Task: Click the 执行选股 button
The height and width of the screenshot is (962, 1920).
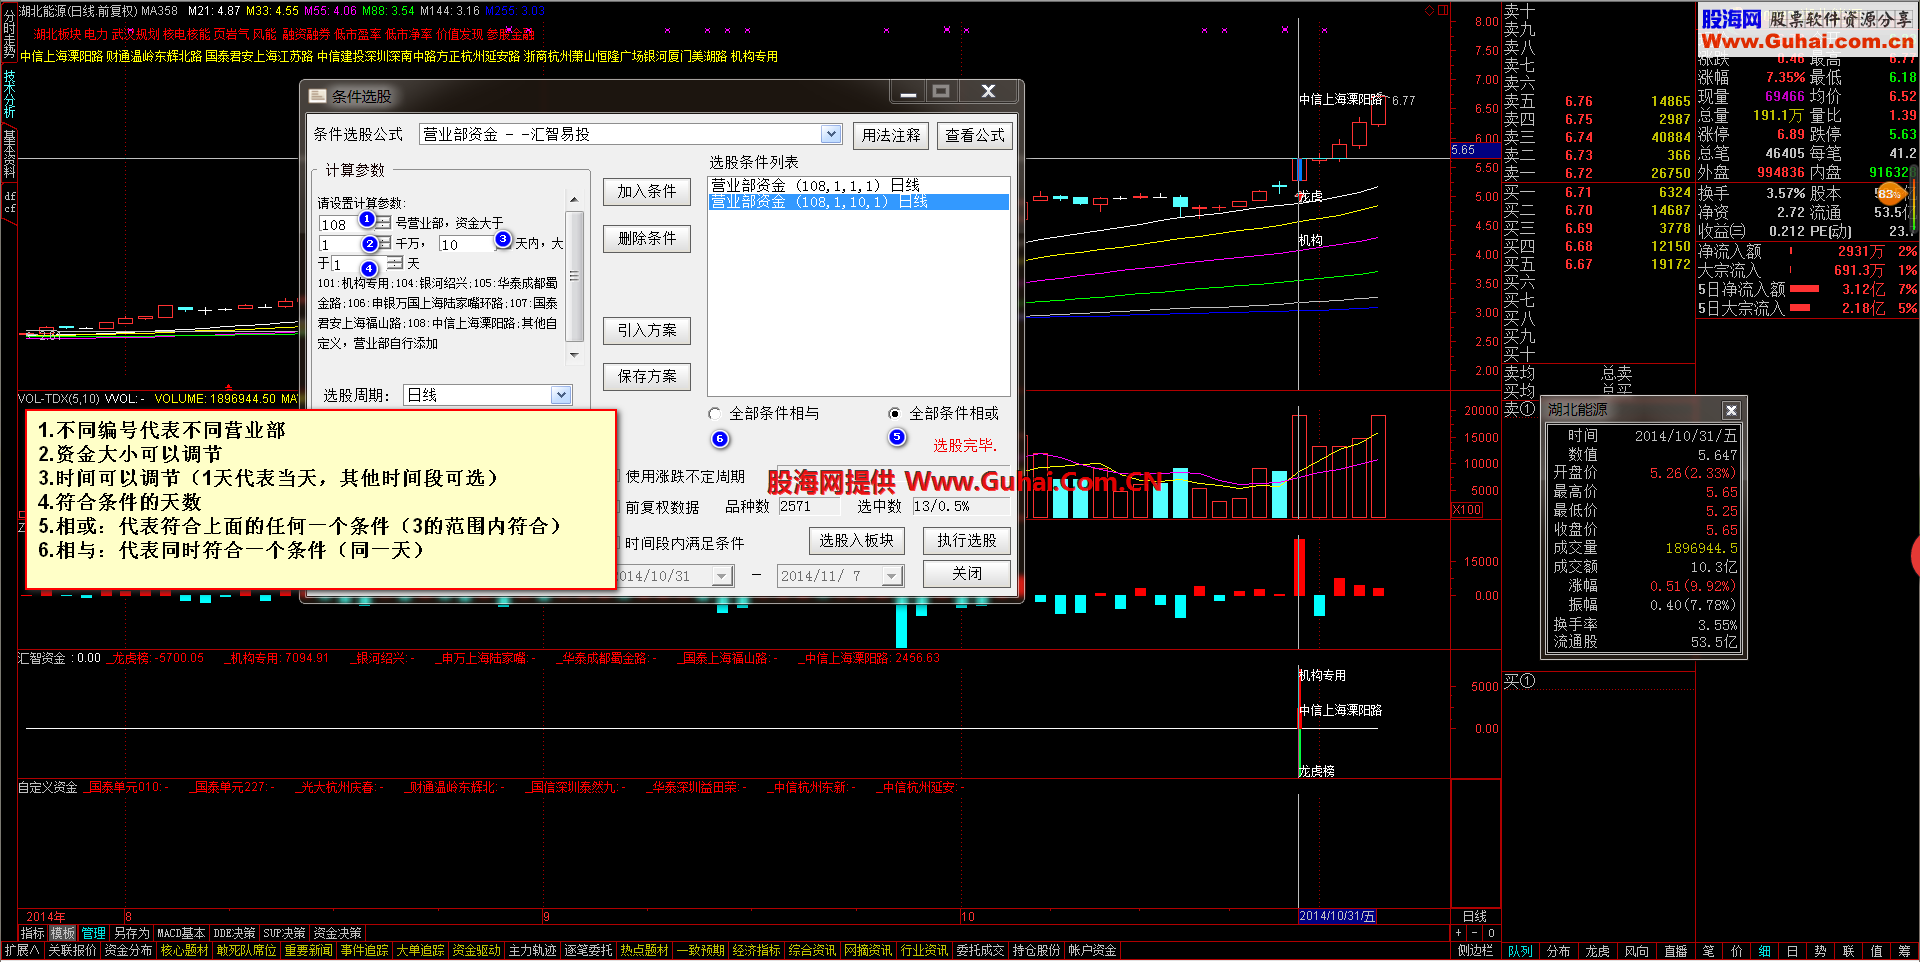Action: coord(967,541)
